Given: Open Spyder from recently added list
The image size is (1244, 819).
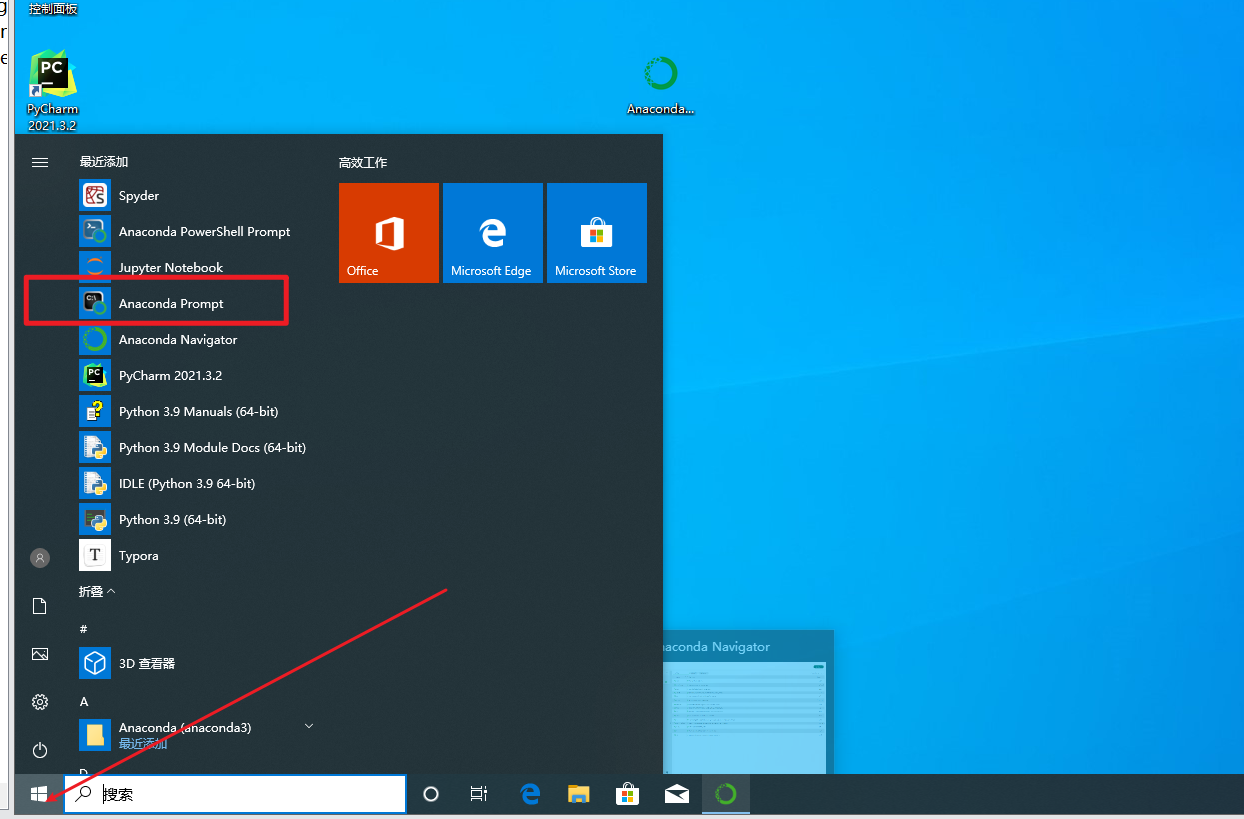Looking at the screenshot, I should (x=195, y=196).
